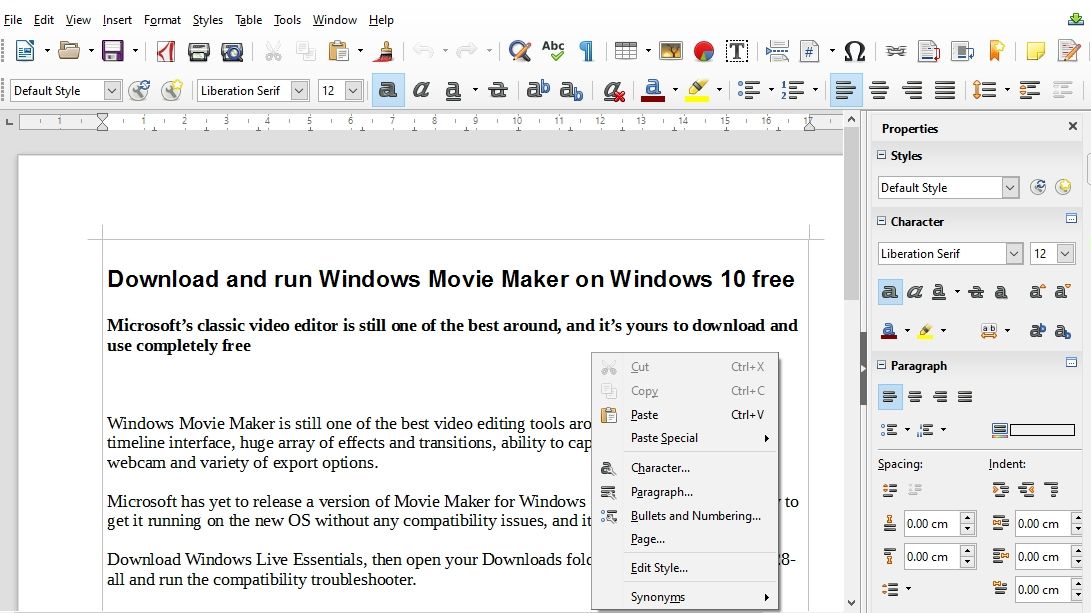The height and width of the screenshot is (613, 1091).
Task: Insert a chart into the document
Action: [x=701, y=49]
